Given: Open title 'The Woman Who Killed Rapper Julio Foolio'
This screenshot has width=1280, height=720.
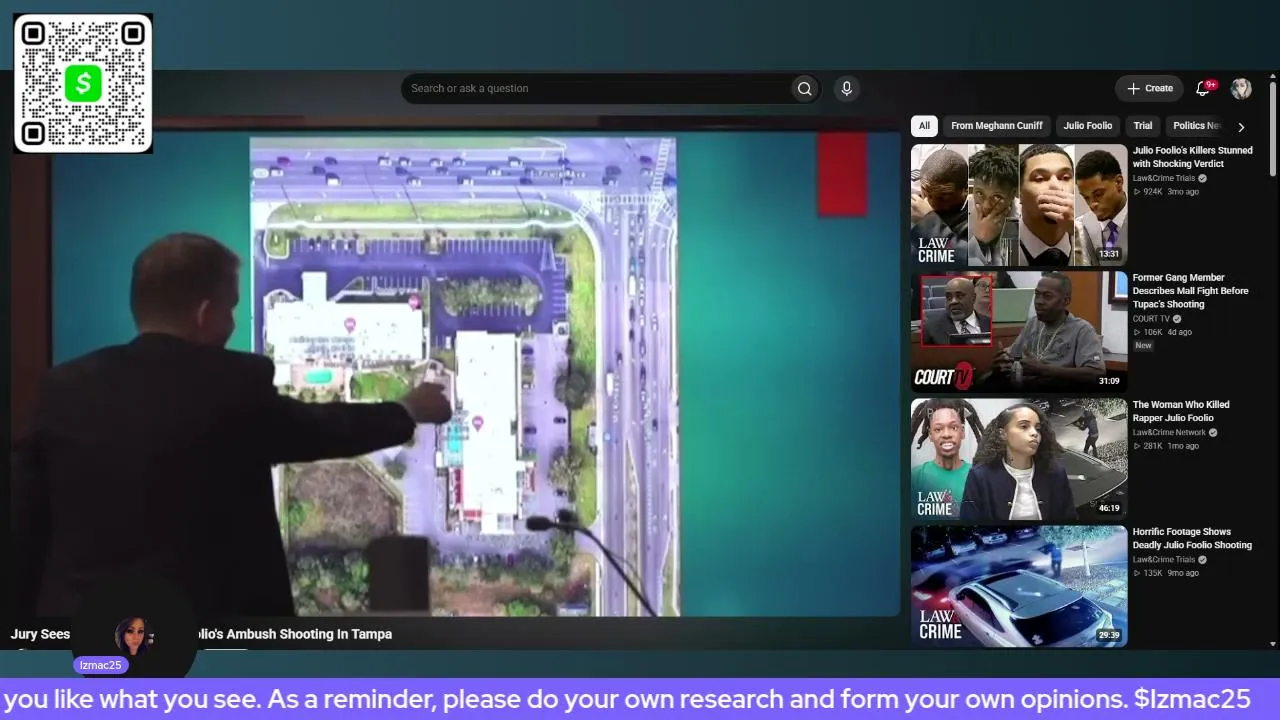Looking at the screenshot, I should [x=1181, y=411].
